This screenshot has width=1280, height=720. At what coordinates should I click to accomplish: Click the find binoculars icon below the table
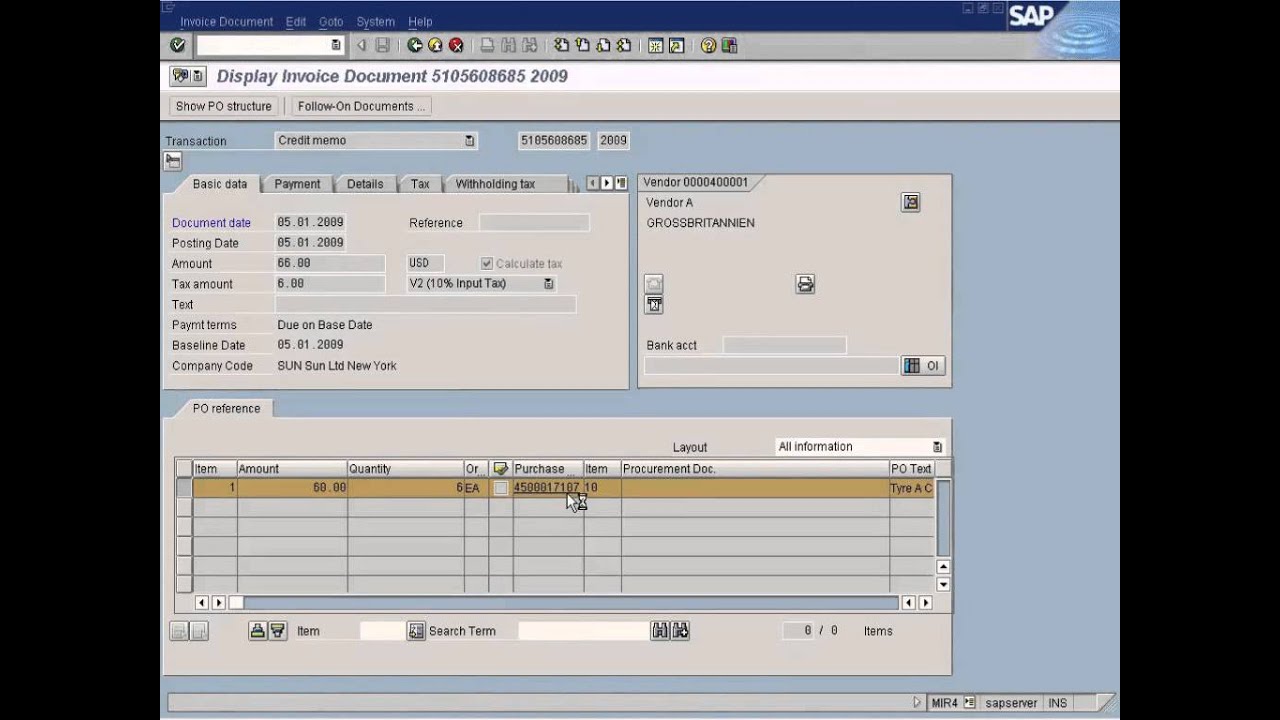tap(660, 631)
